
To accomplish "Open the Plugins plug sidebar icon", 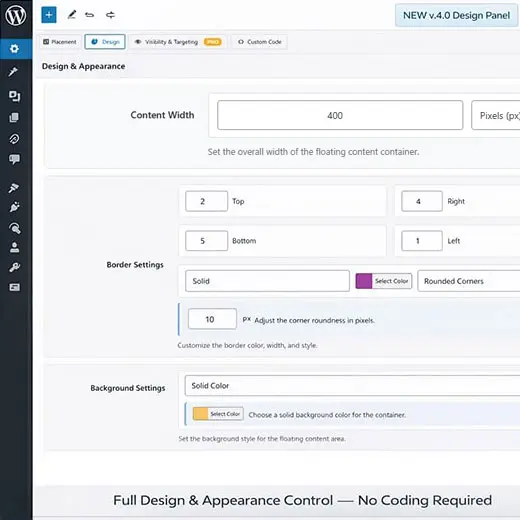I will 14,207.
